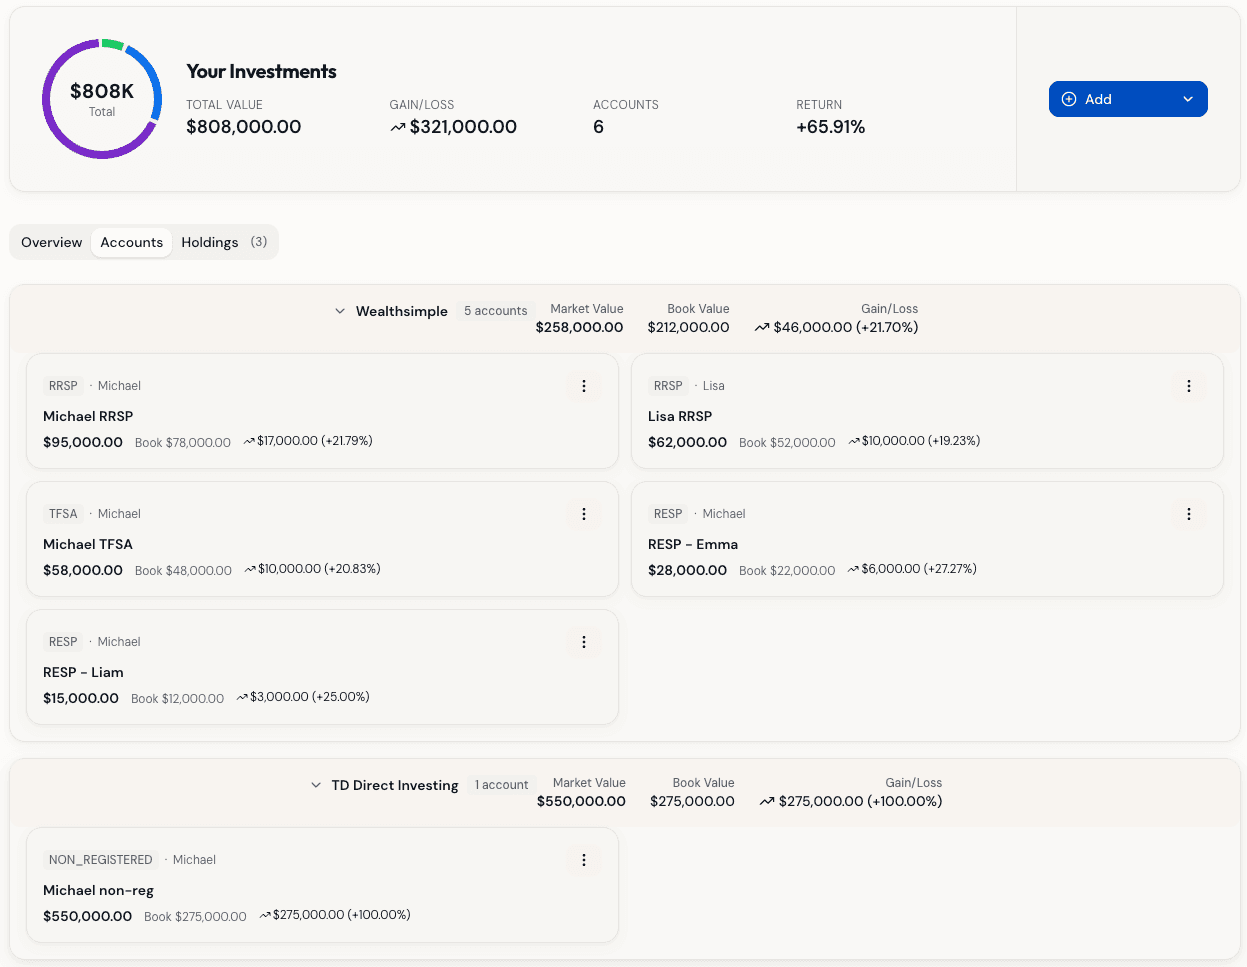Switch to the Overview tab
Viewport: 1247px width, 967px height.
pyautogui.click(x=51, y=242)
